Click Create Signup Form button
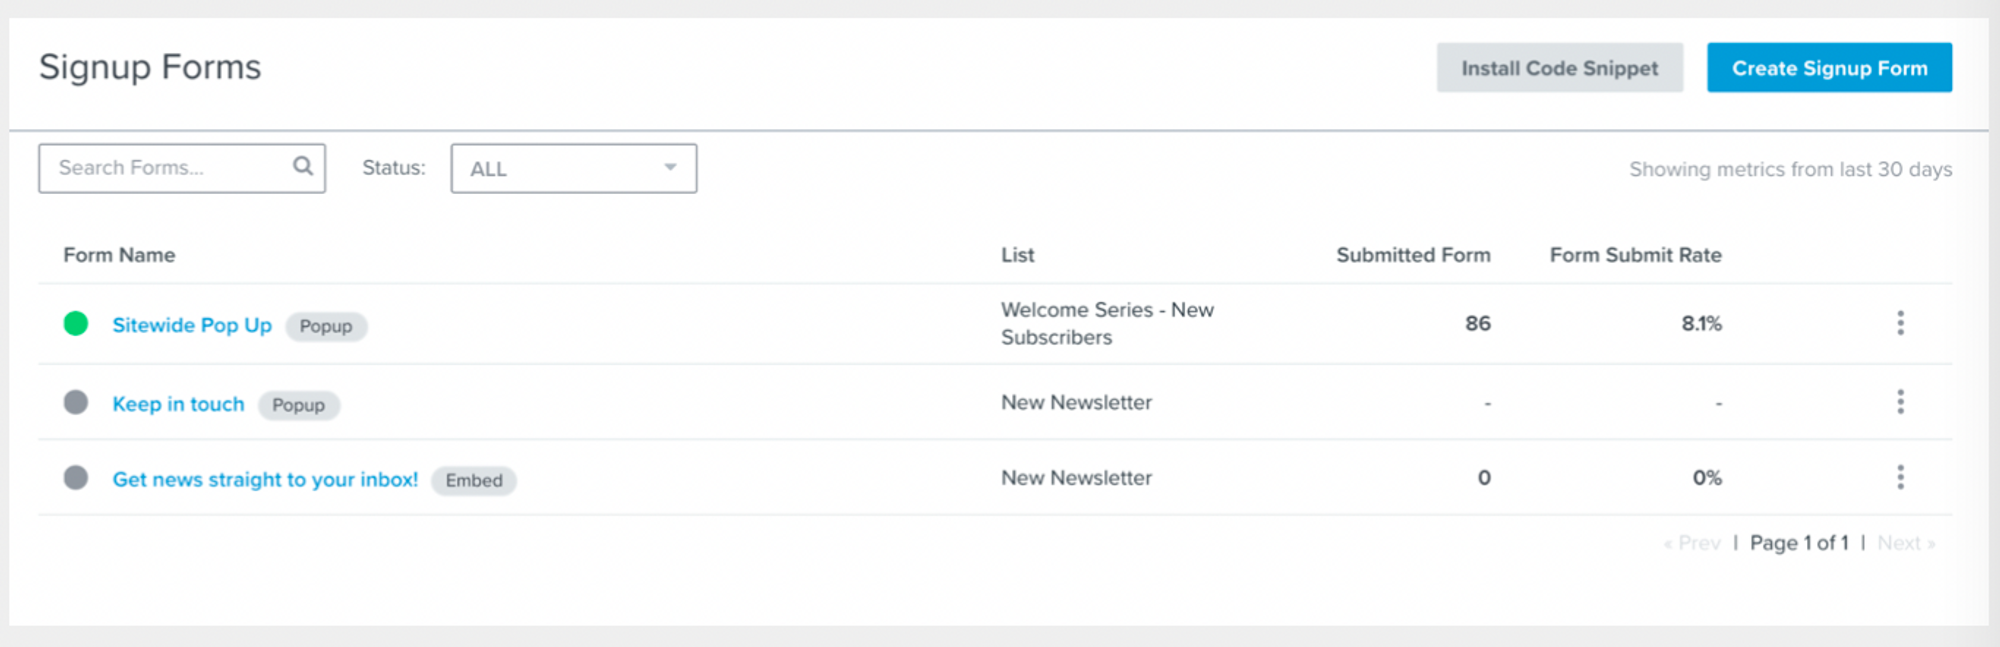 (1829, 68)
